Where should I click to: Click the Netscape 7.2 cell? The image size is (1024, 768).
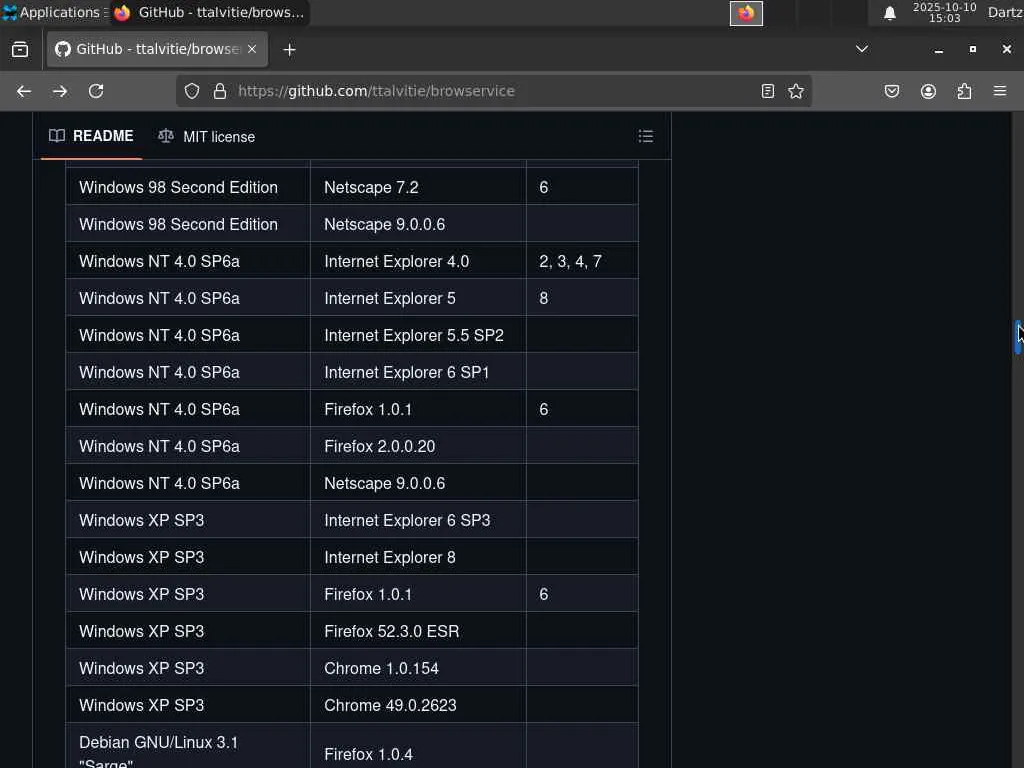click(x=418, y=187)
